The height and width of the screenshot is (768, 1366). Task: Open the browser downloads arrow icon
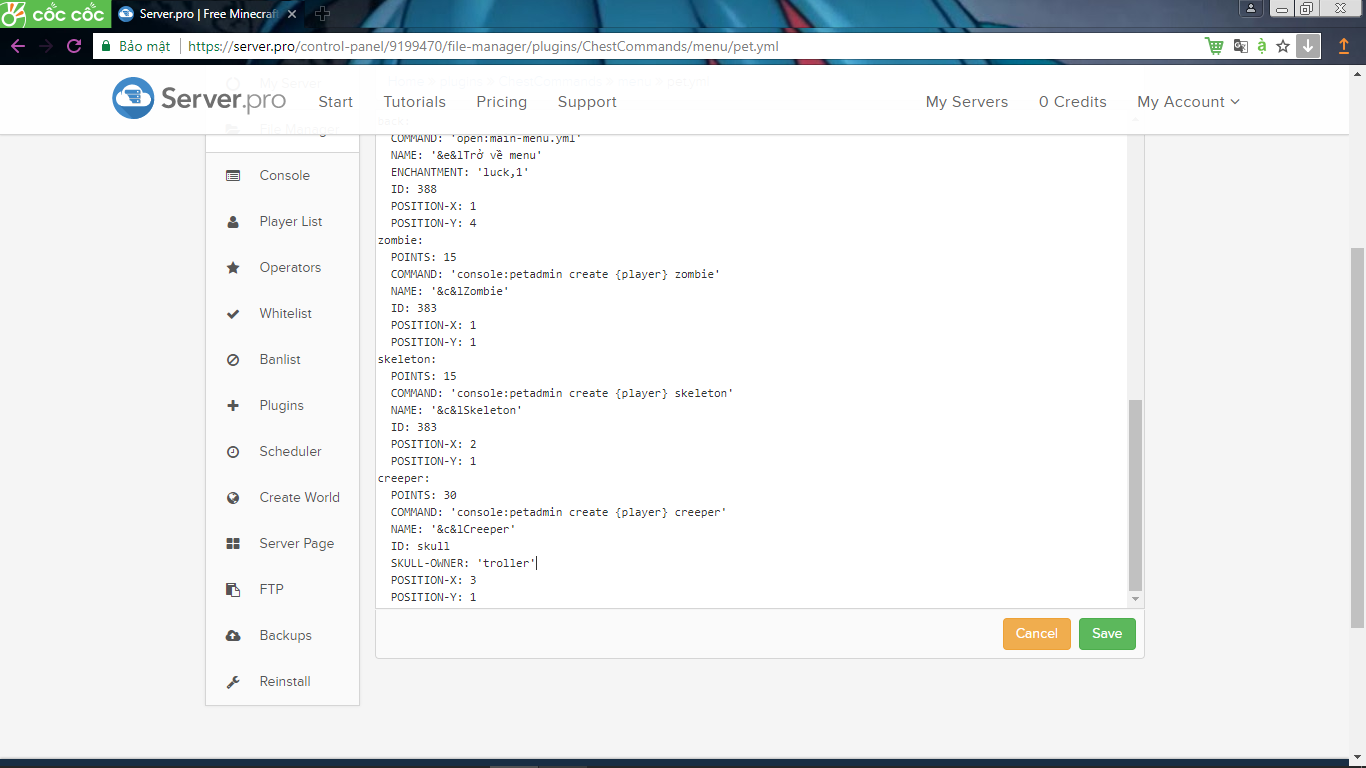(x=1308, y=46)
